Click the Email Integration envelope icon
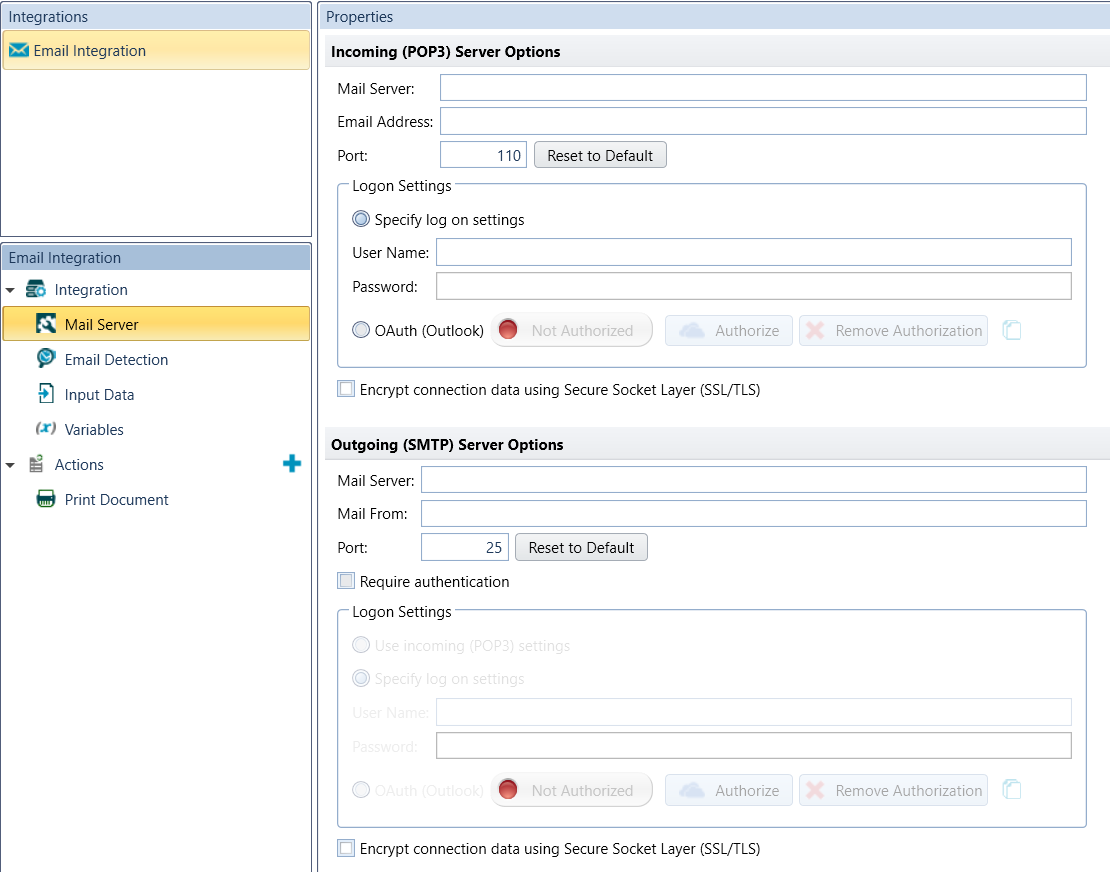Image resolution: width=1110 pixels, height=872 pixels. (19, 50)
